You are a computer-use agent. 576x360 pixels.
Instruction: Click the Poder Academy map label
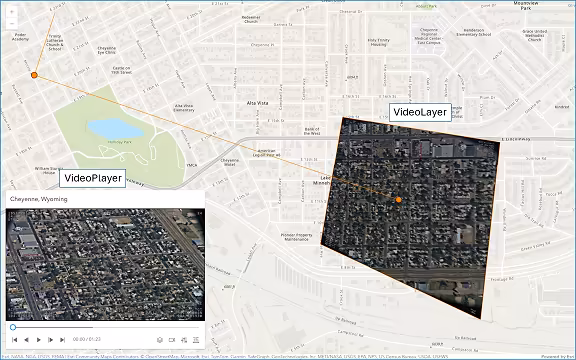point(20,37)
